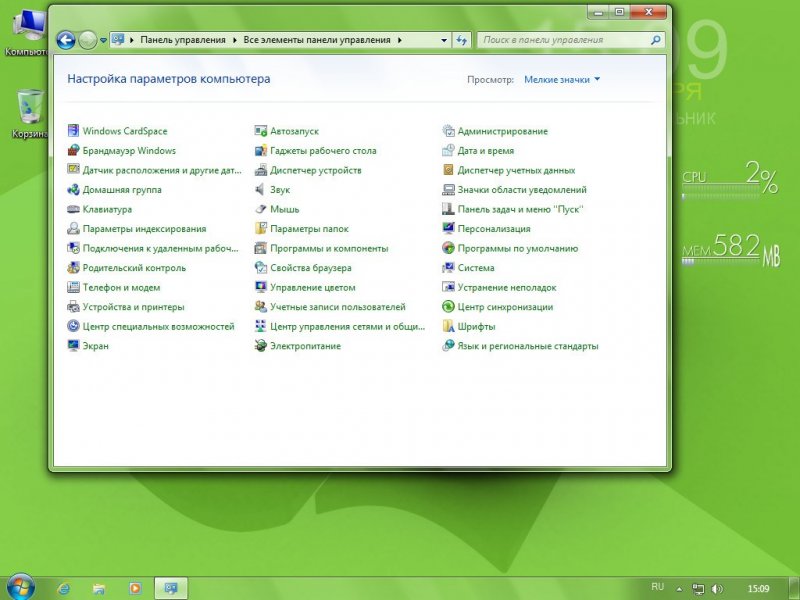Image resolution: width=800 pixels, height=600 pixels.
Task: Click the RU language indicator
Action: pos(658,587)
